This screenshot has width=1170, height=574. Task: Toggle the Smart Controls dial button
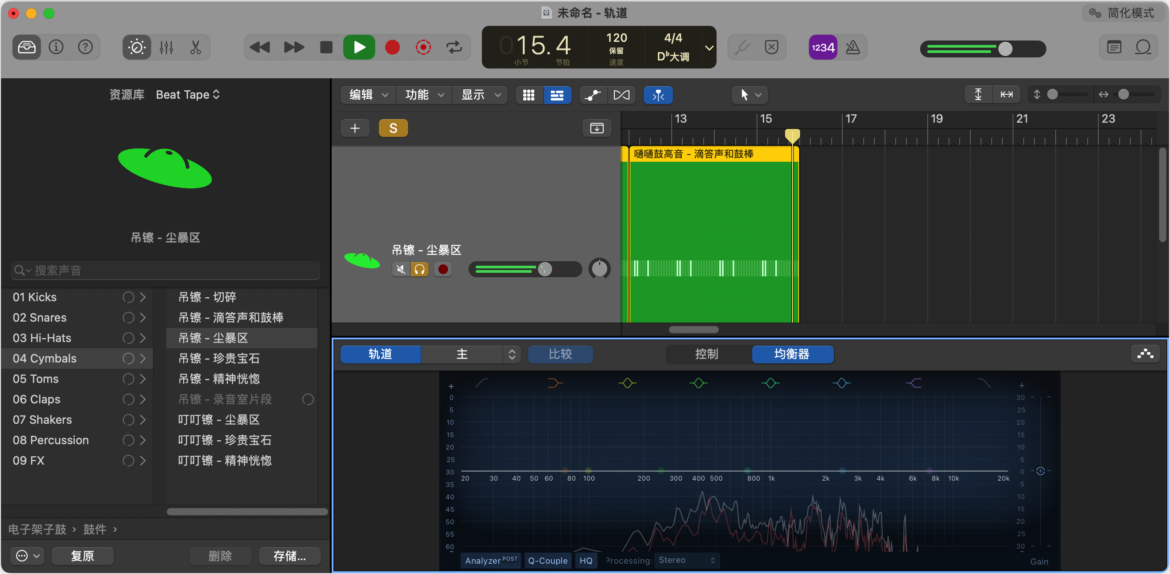pos(137,47)
